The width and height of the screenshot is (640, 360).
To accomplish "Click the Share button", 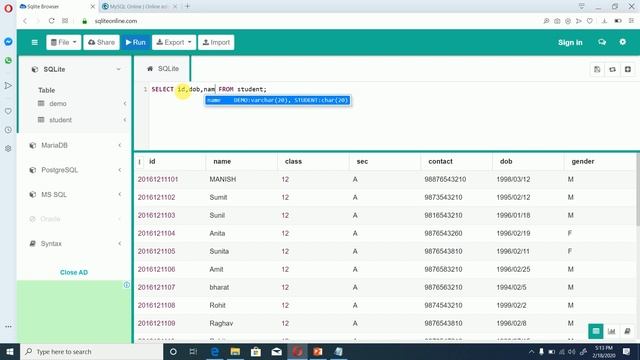I will point(101,42).
